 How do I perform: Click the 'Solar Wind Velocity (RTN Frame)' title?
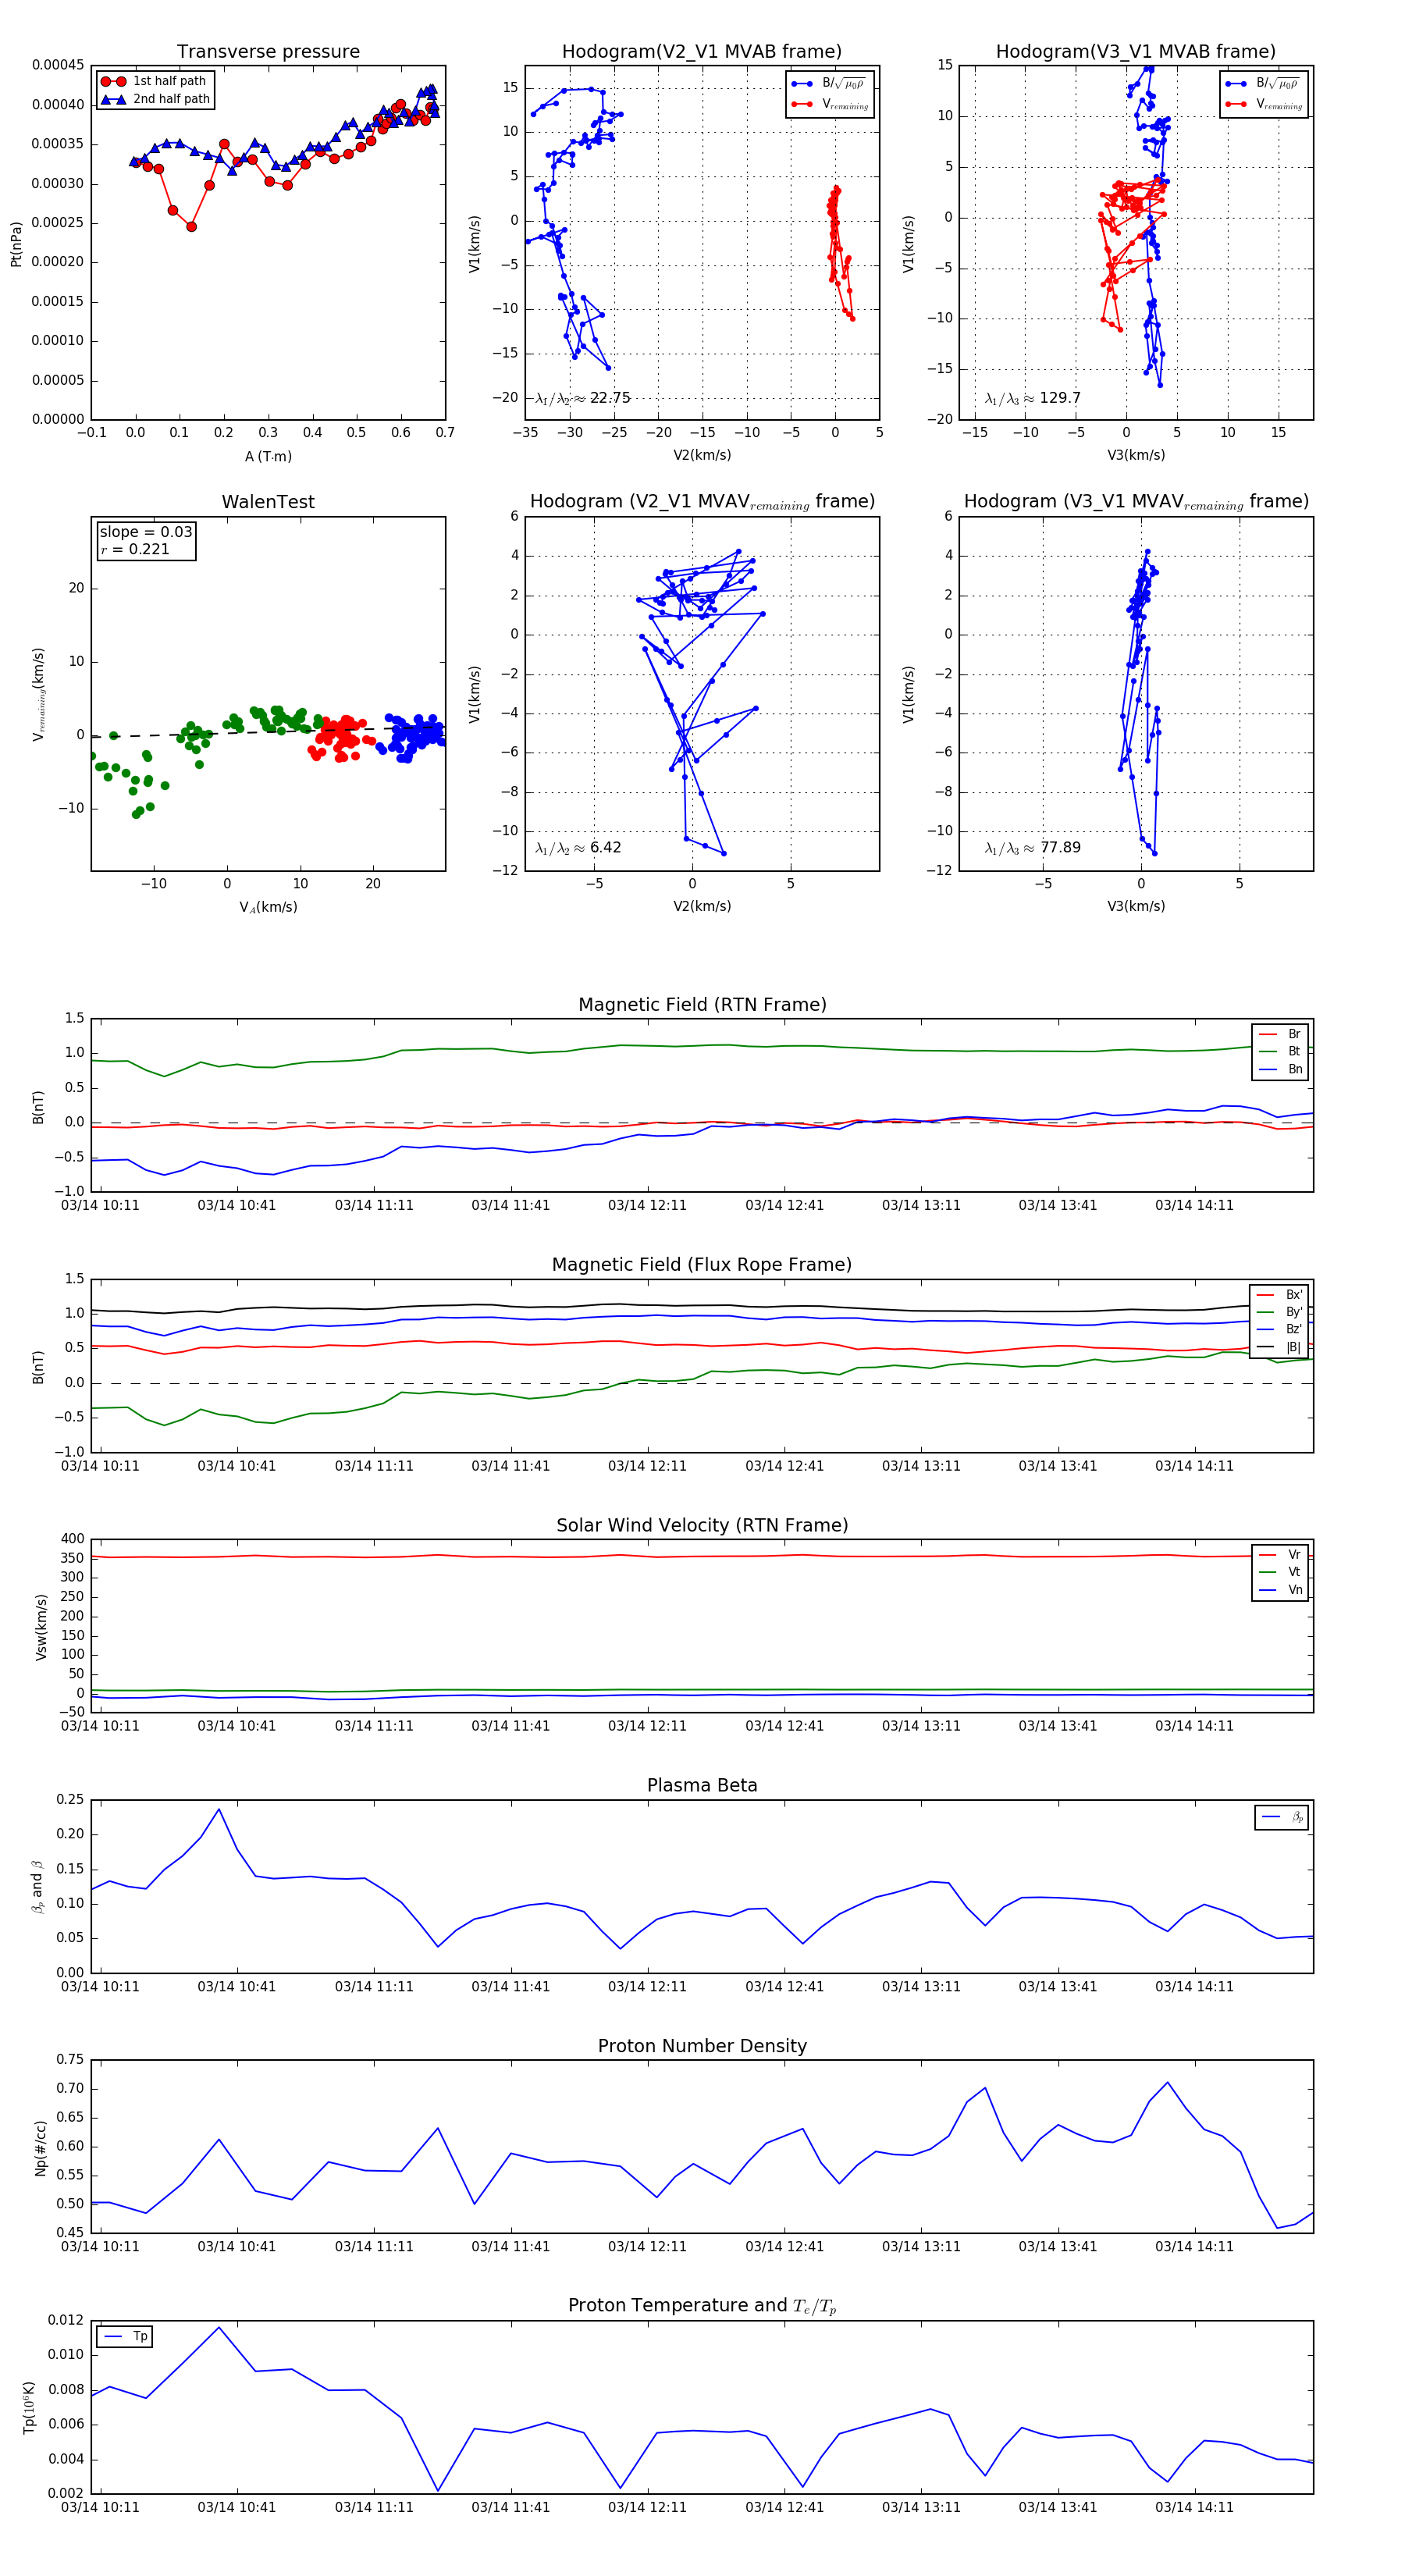702,1526
